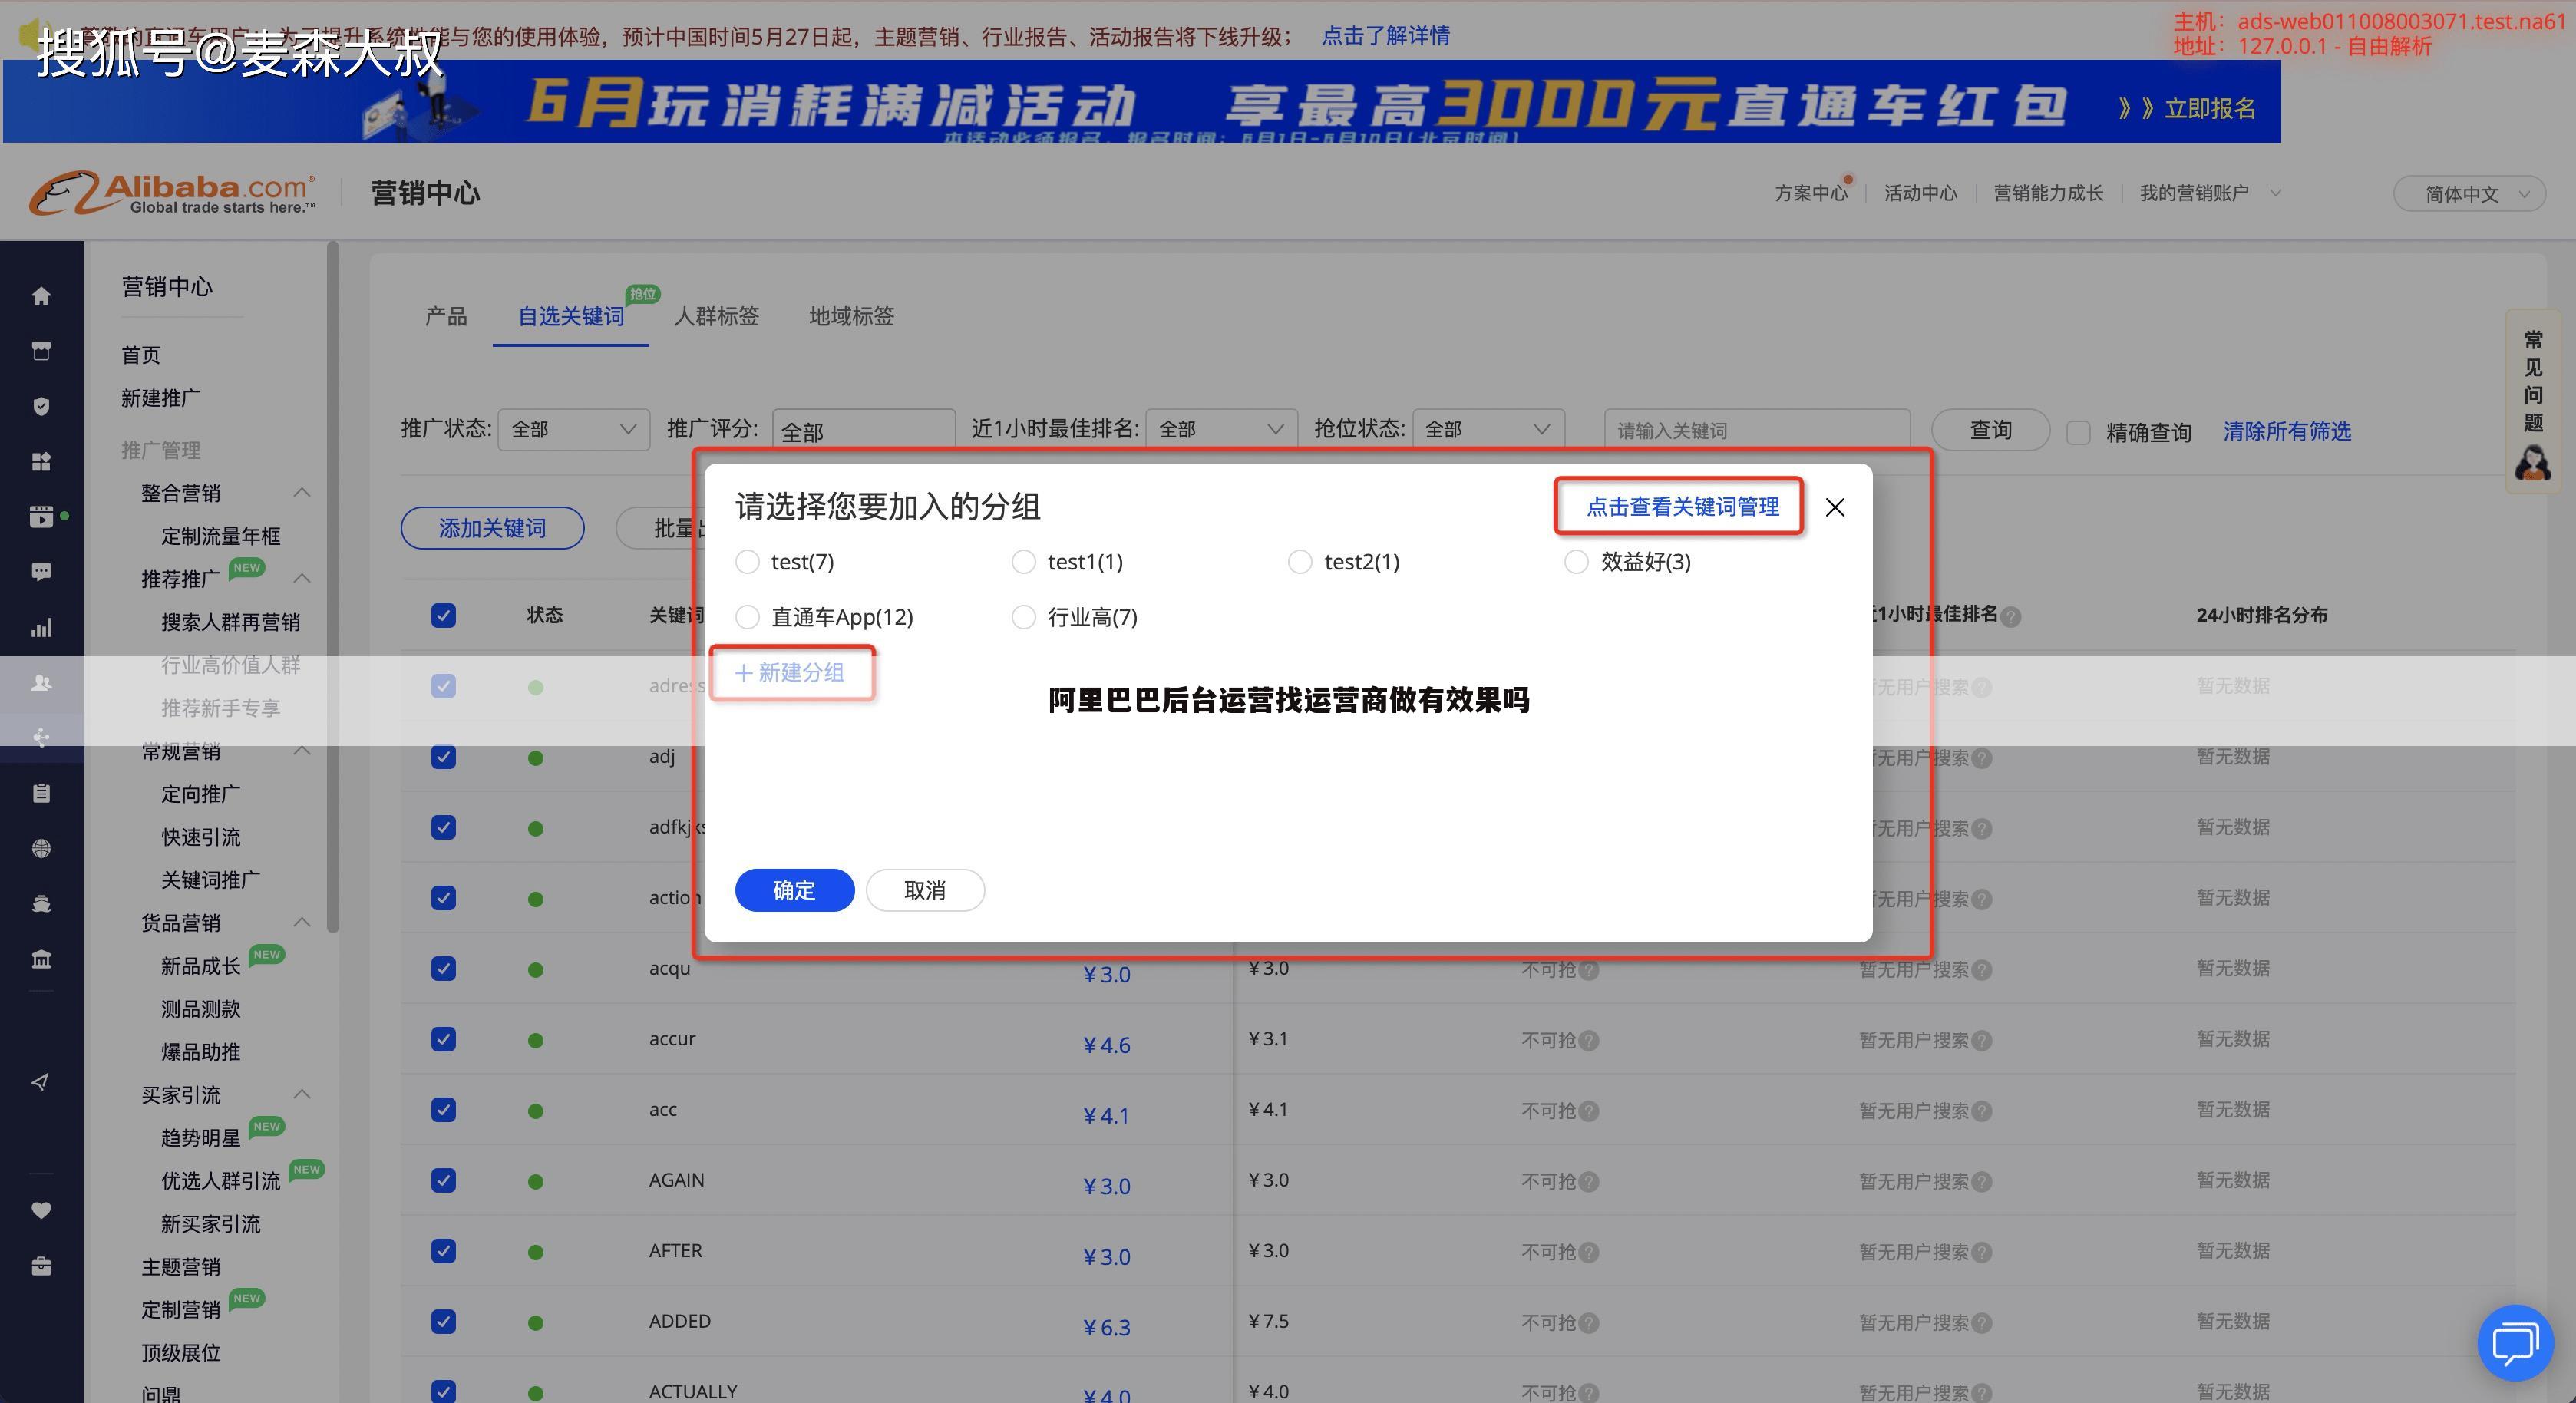The width and height of the screenshot is (2576, 1403).
Task: Click the 查询 search button
Action: coord(1990,430)
